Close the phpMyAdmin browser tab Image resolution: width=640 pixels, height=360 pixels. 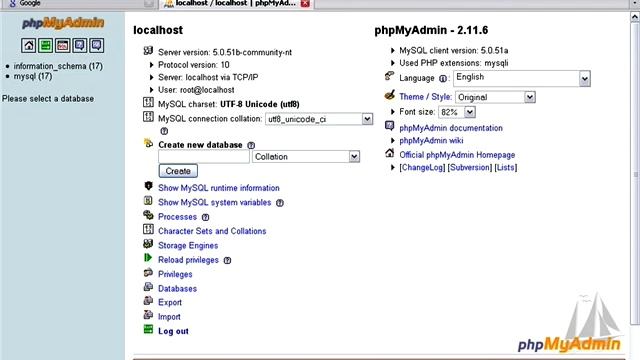(305, 4)
